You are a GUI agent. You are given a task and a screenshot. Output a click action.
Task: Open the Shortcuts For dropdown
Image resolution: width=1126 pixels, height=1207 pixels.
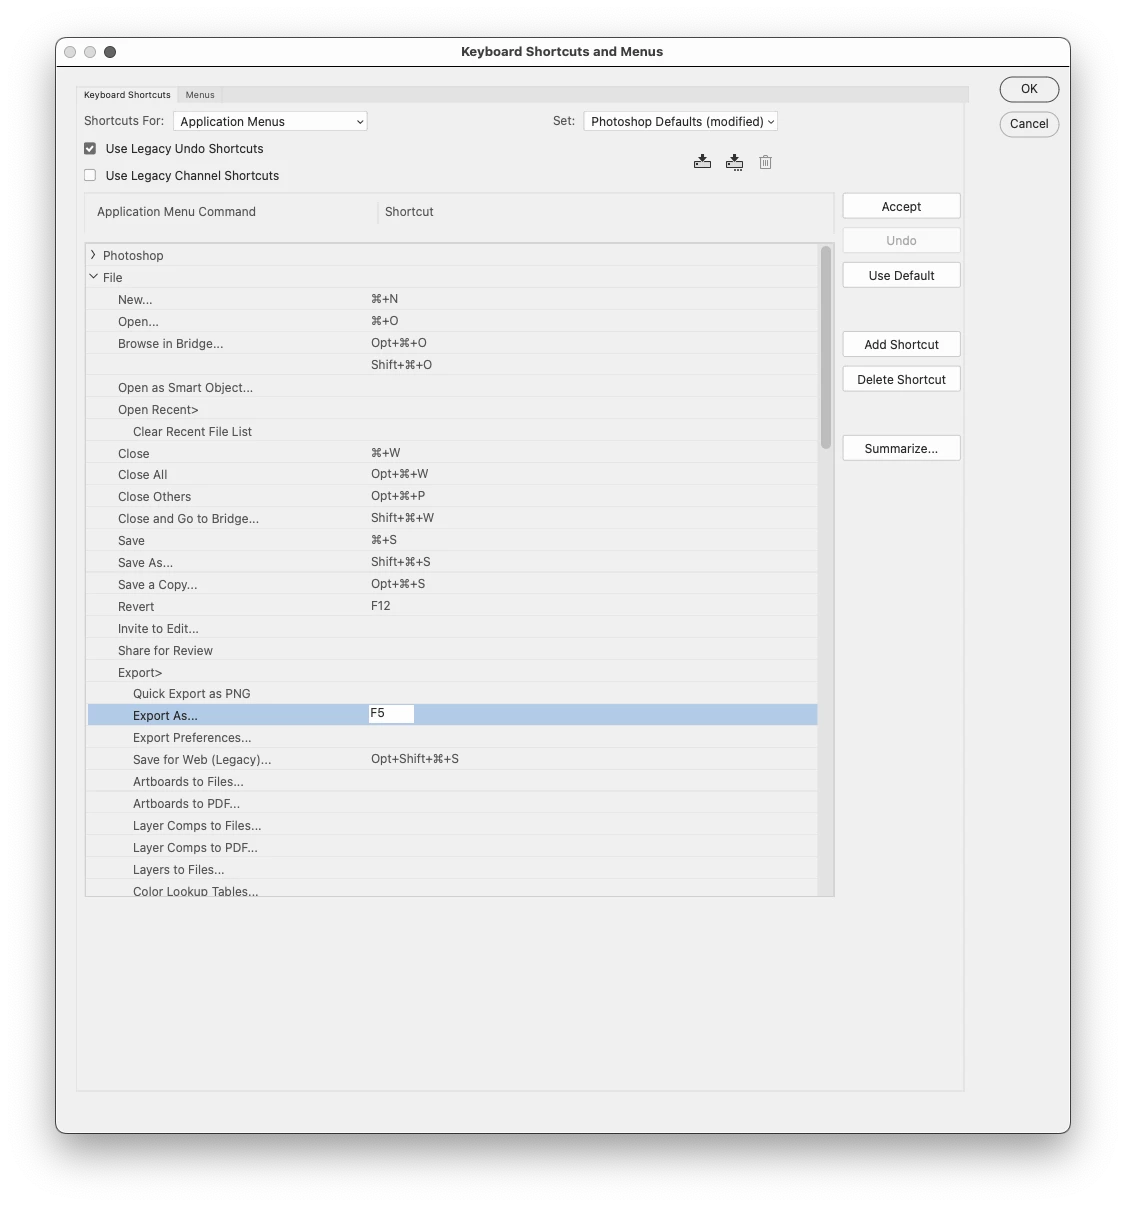(270, 121)
